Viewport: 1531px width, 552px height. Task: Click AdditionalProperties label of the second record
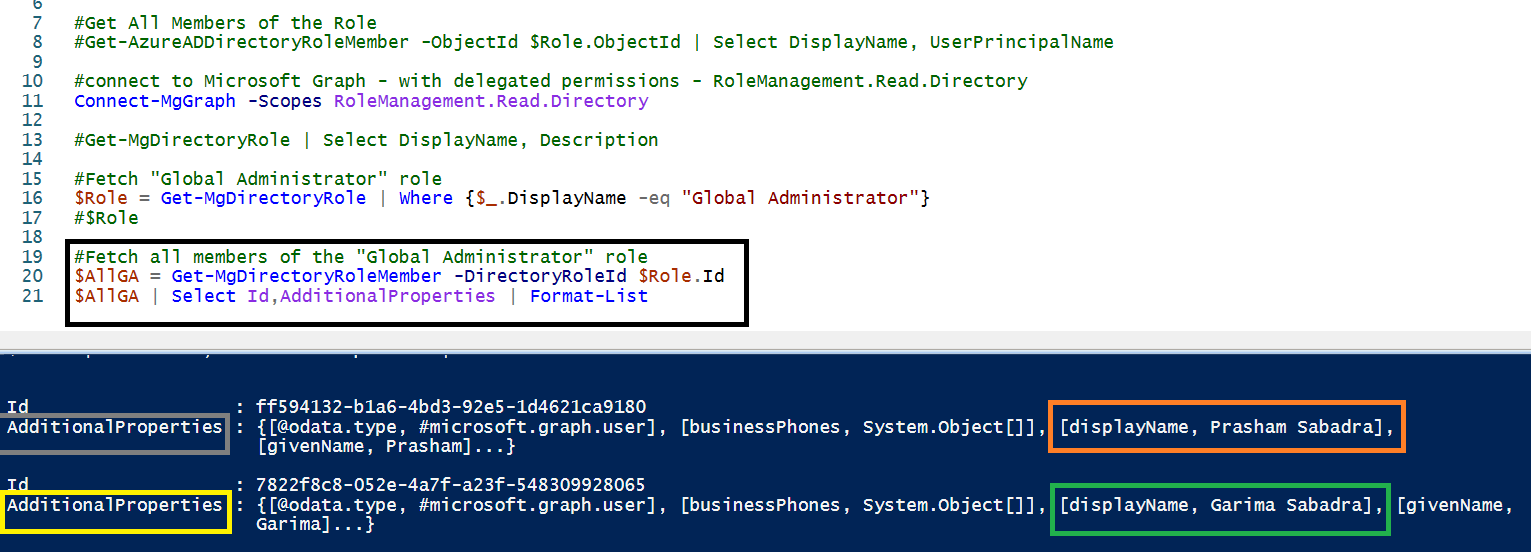click(x=114, y=505)
